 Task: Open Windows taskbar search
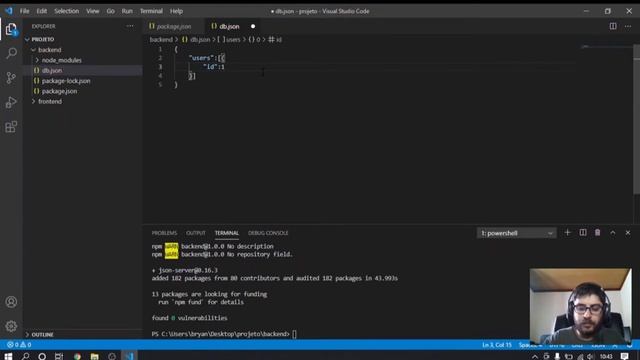25,356
